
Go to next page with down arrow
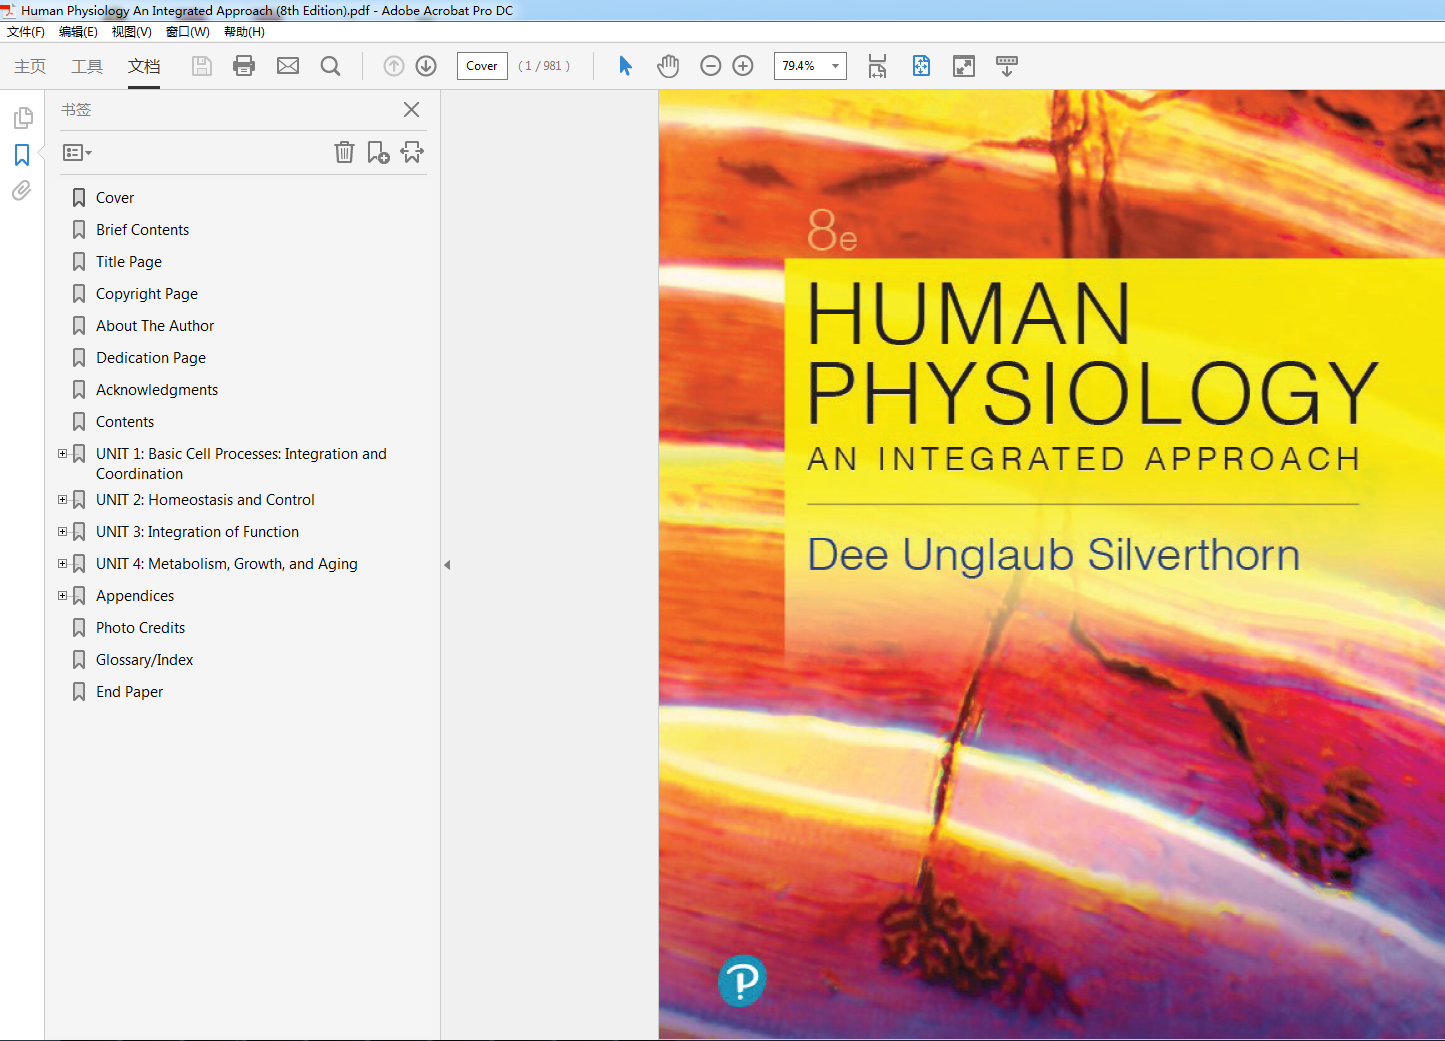click(x=425, y=66)
